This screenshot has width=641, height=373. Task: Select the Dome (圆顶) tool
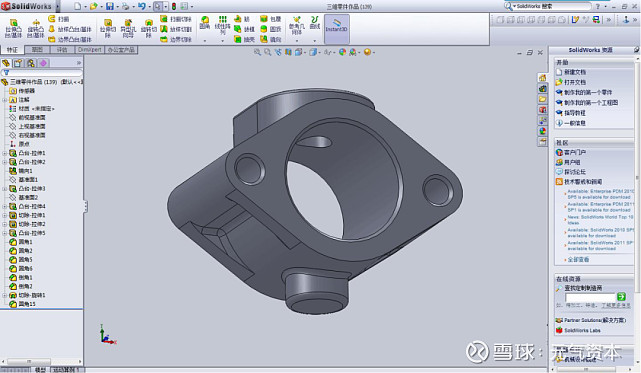coord(271,29)
